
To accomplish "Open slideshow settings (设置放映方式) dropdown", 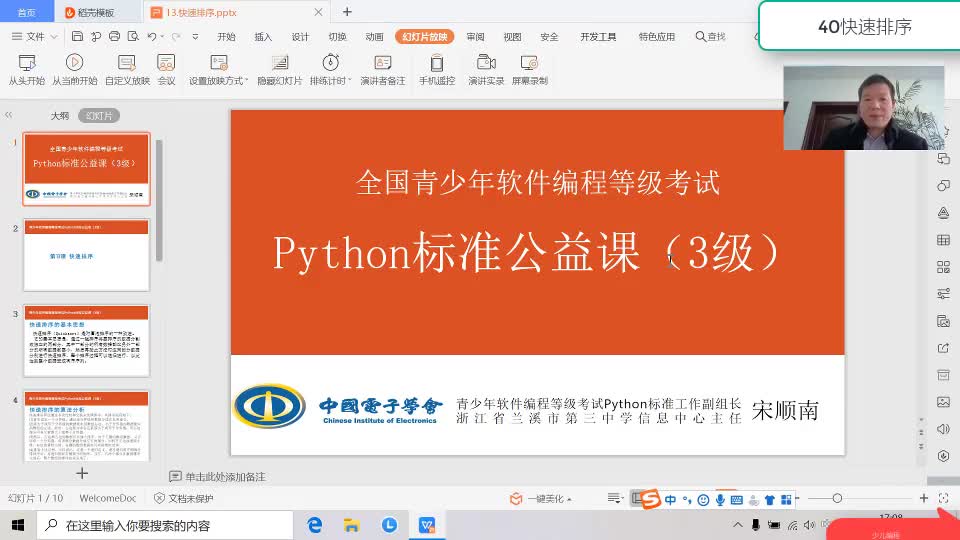I will click(x=219, y=70).
